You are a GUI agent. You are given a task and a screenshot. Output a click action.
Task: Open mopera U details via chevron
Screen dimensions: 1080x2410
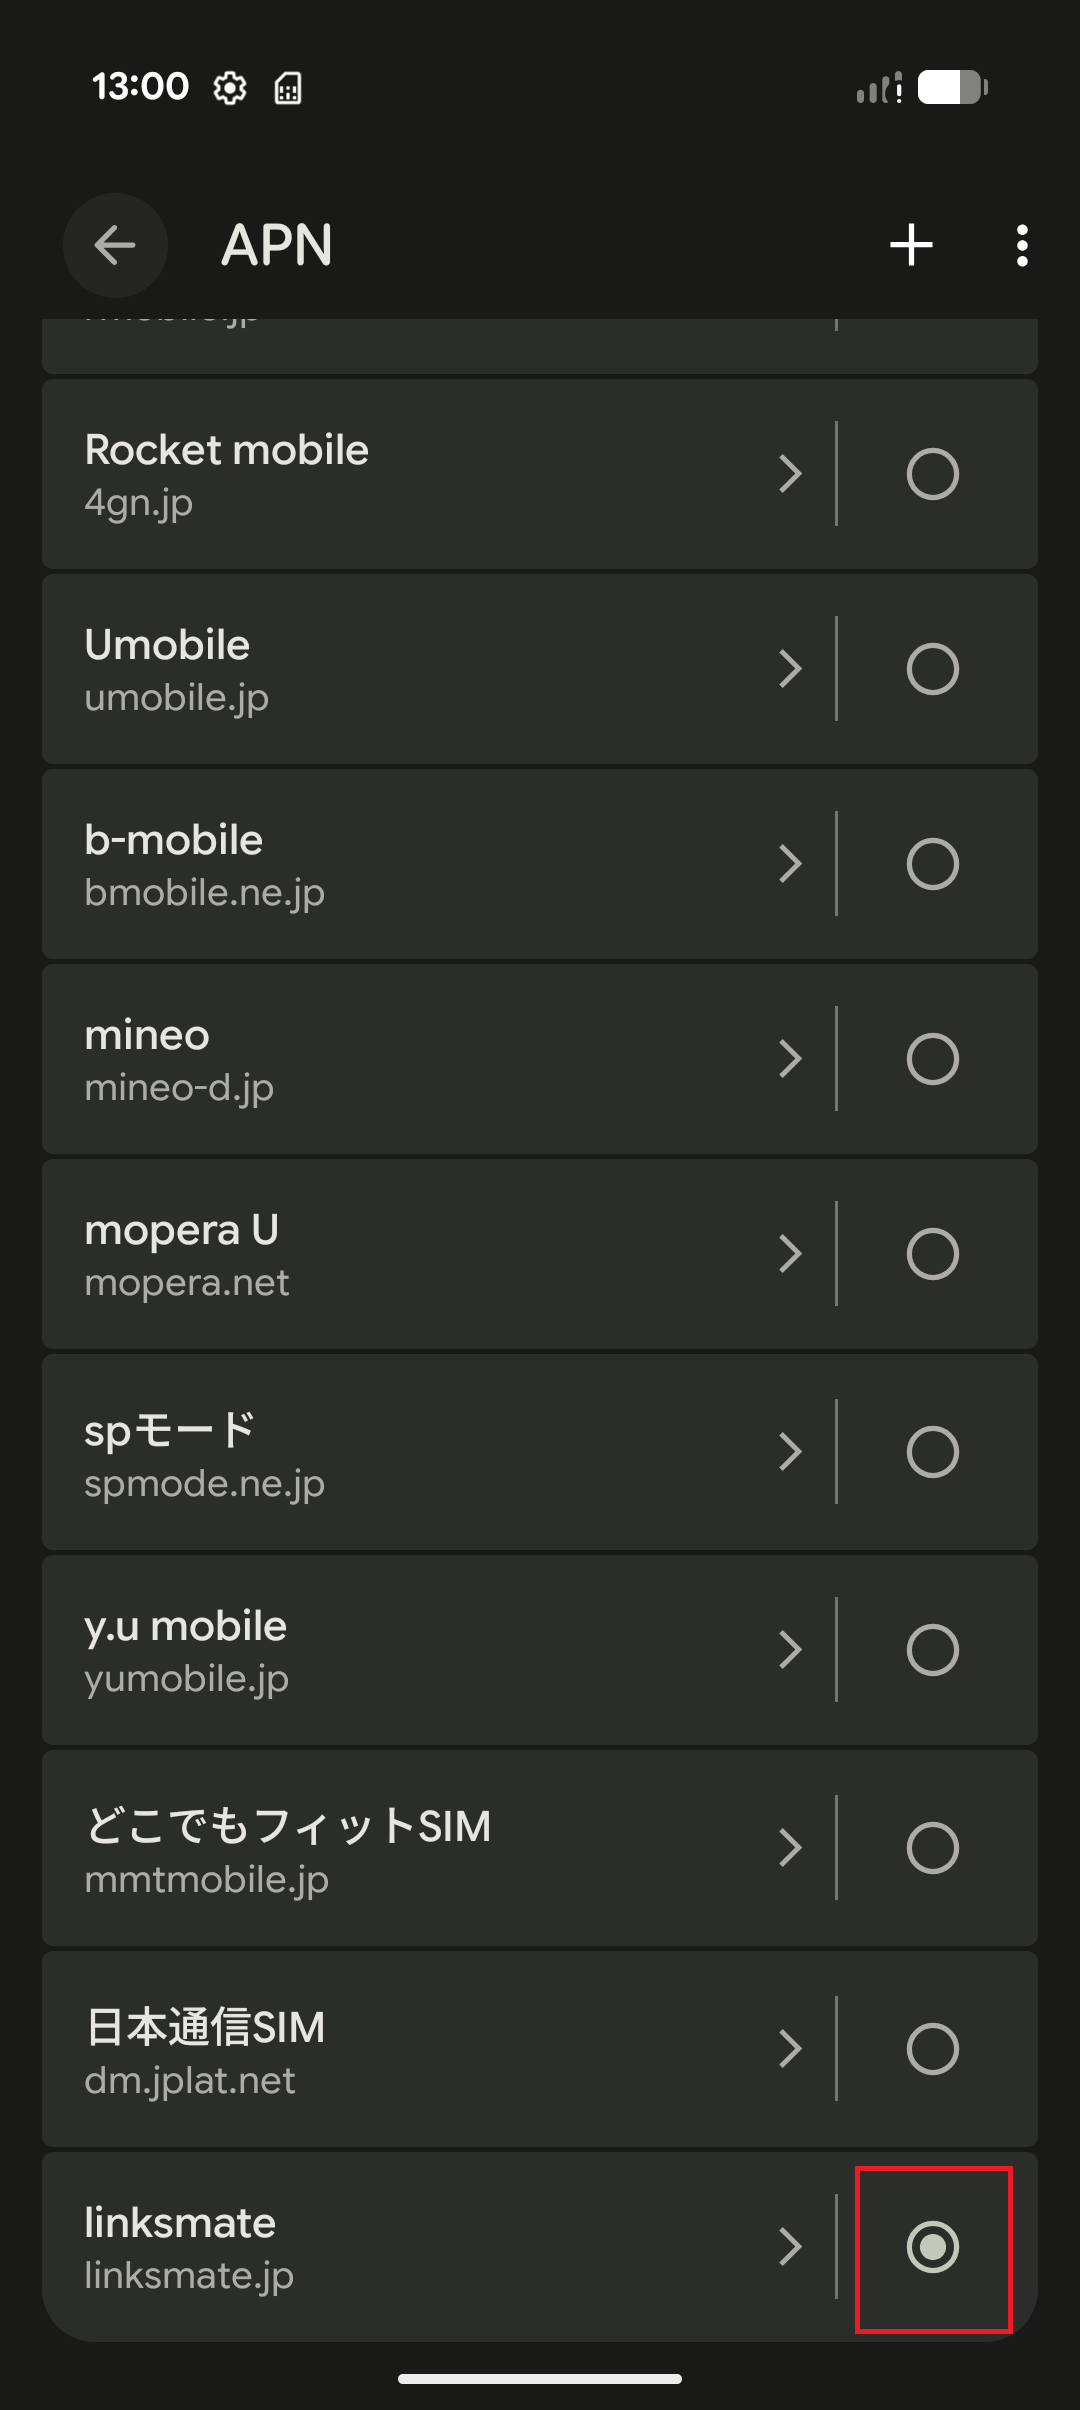coord(790,1254)
